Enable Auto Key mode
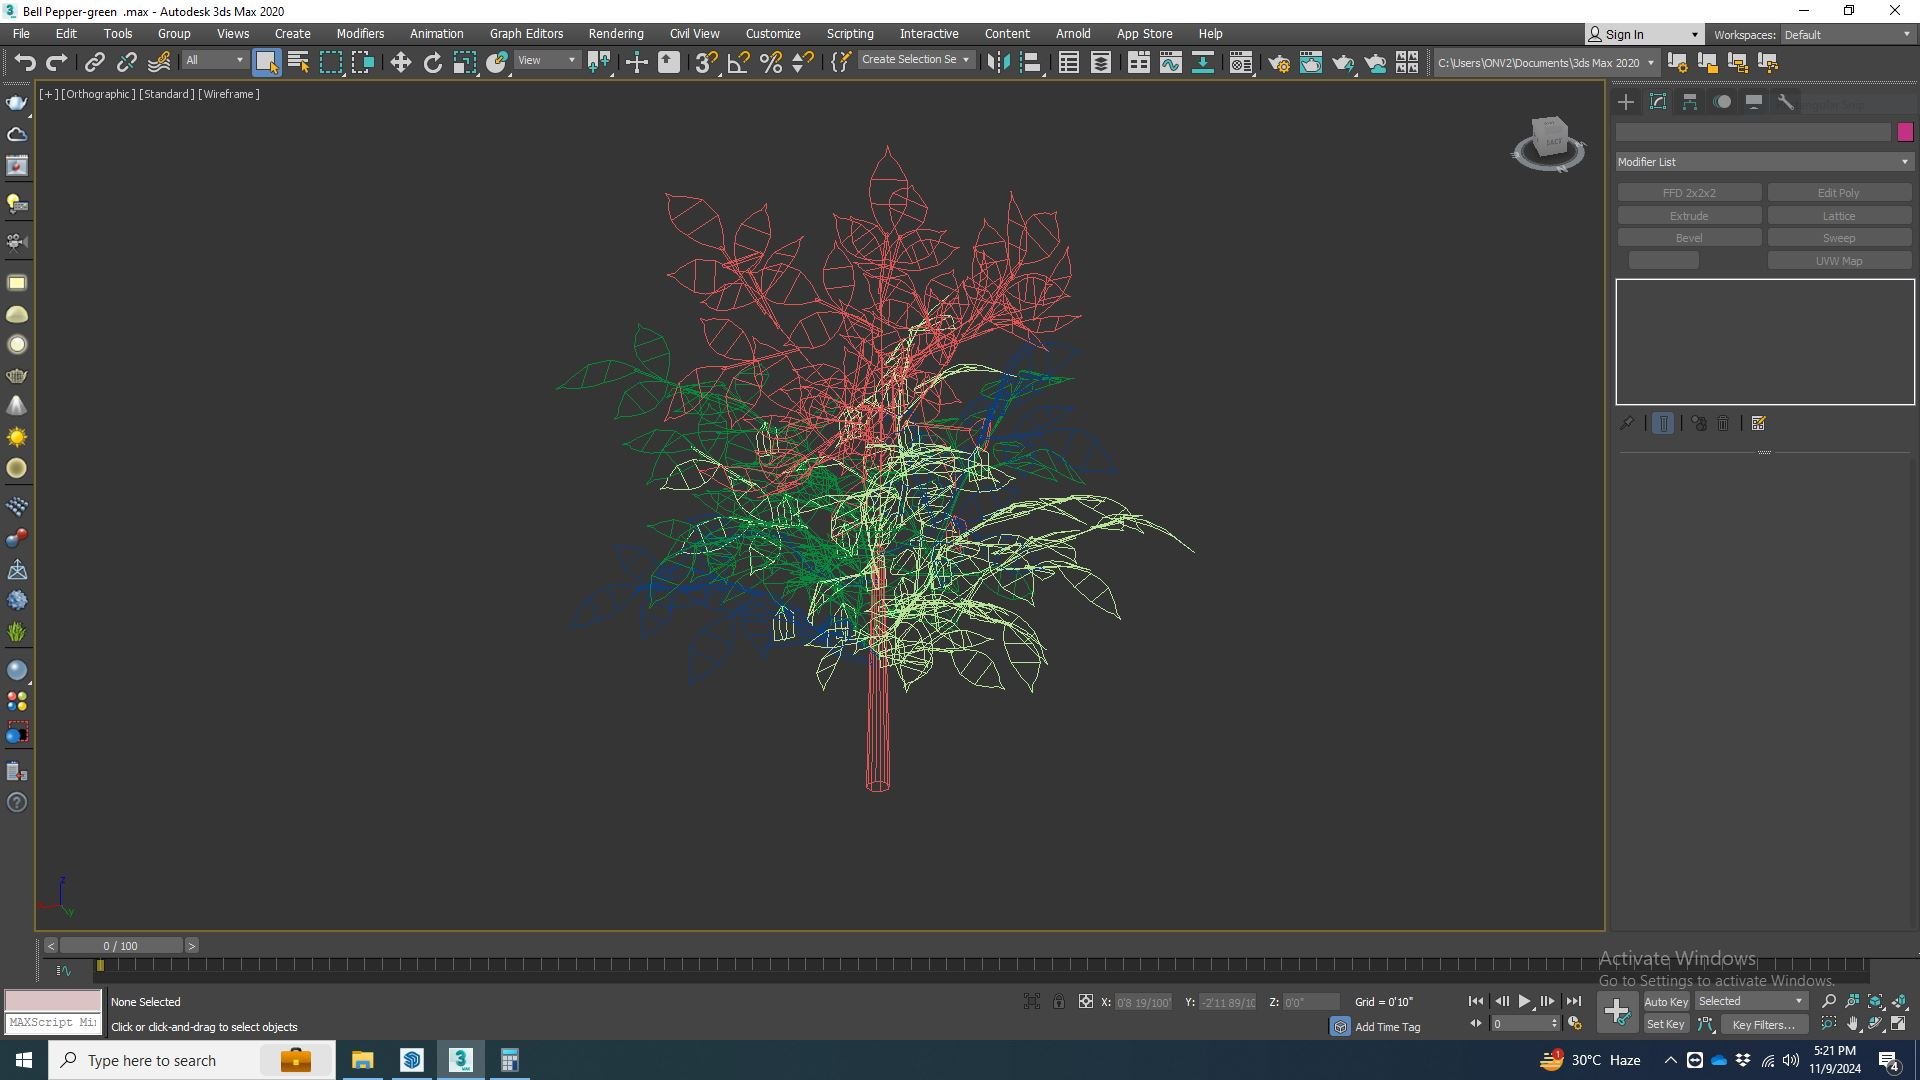Screen dimensions: 1920x1080 tap(1665, 1001)
